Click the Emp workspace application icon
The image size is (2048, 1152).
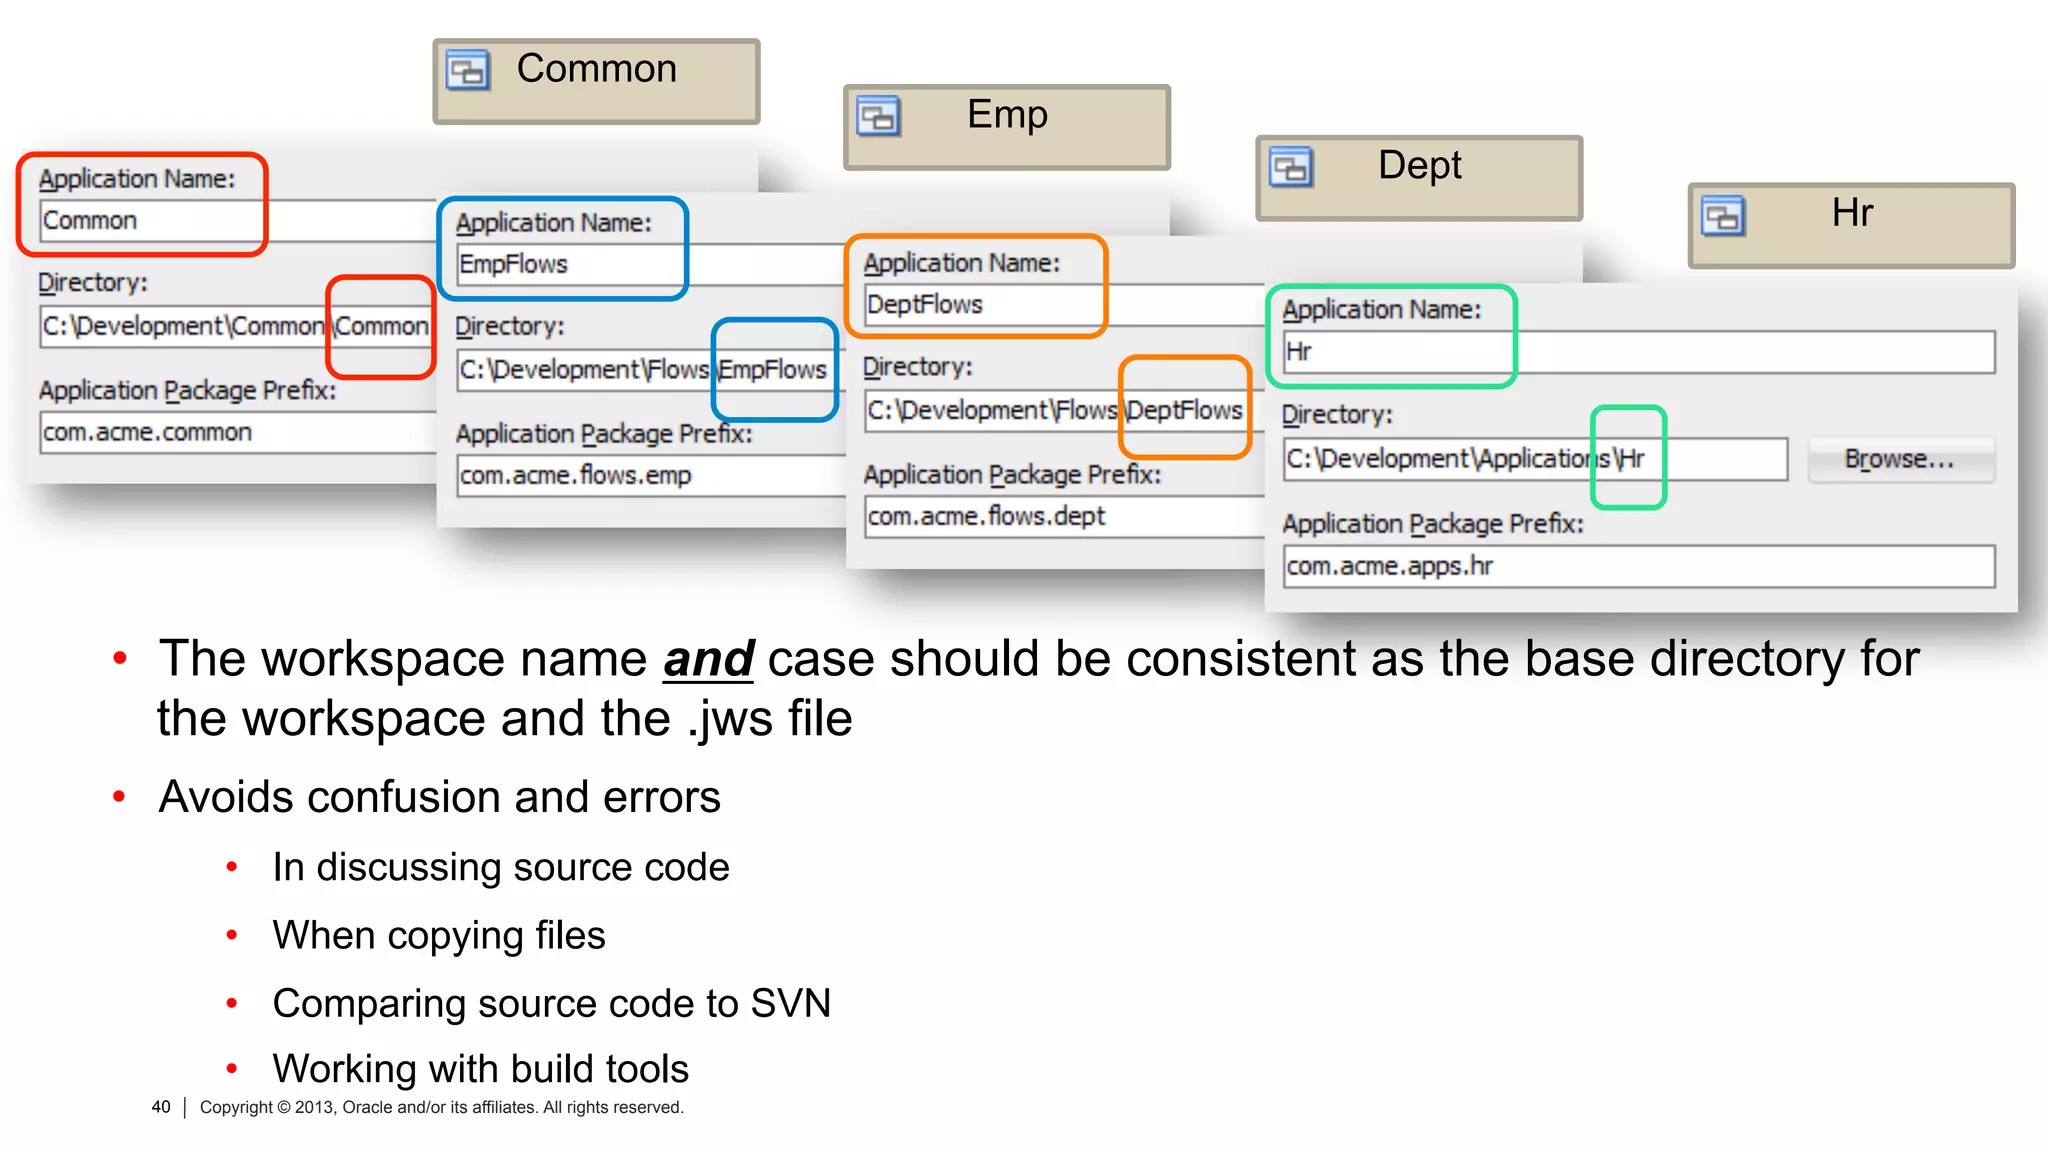tap(879, 117)
